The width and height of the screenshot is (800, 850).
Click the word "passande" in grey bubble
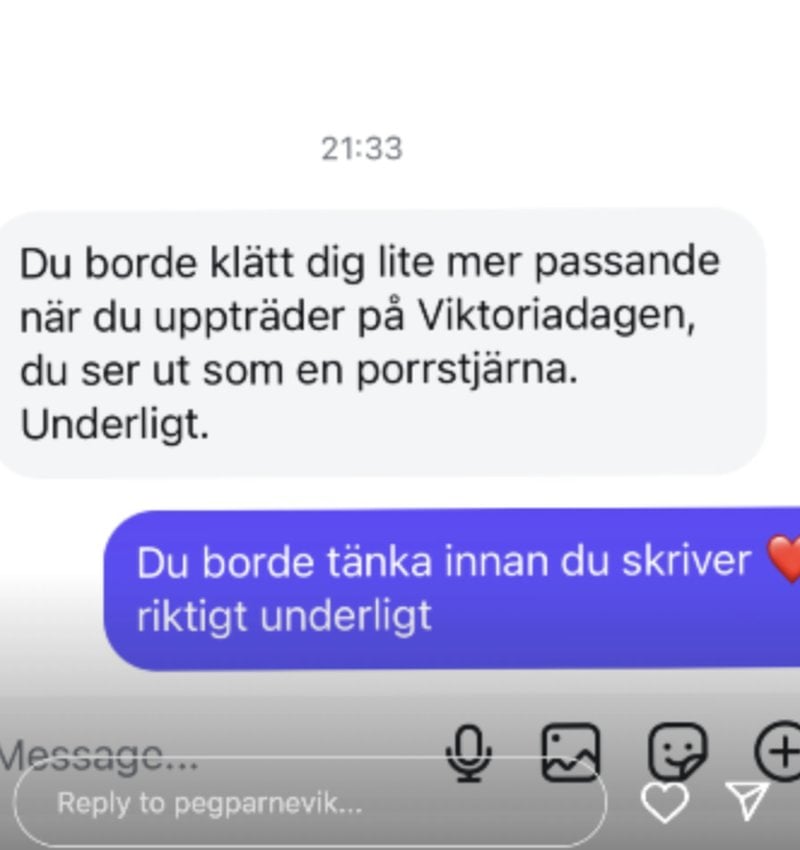tap(627, 262)
